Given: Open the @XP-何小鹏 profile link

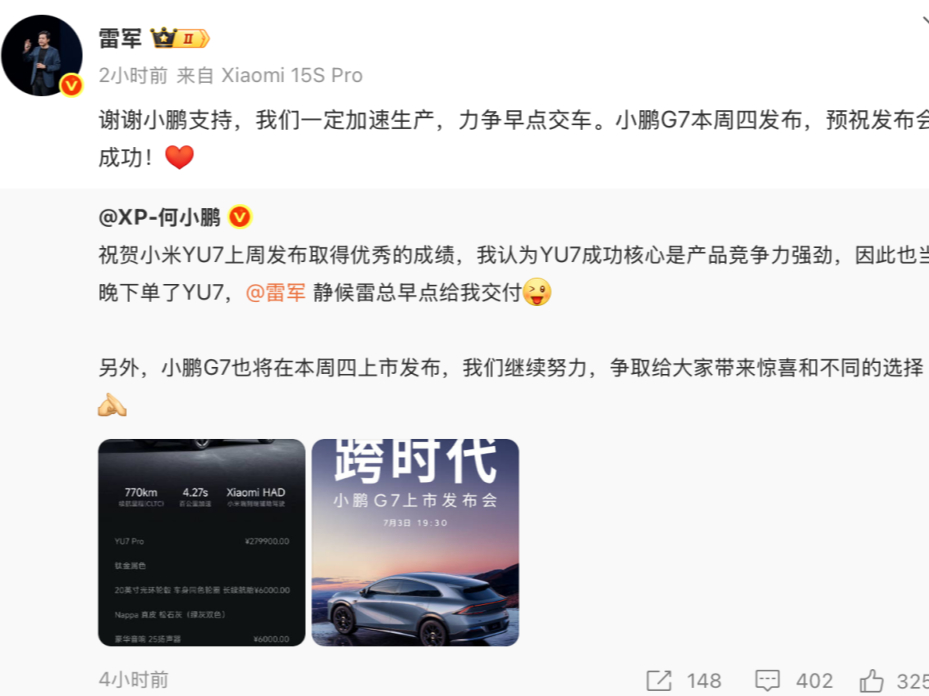Looking at the screenshot, I should [159, 217].
